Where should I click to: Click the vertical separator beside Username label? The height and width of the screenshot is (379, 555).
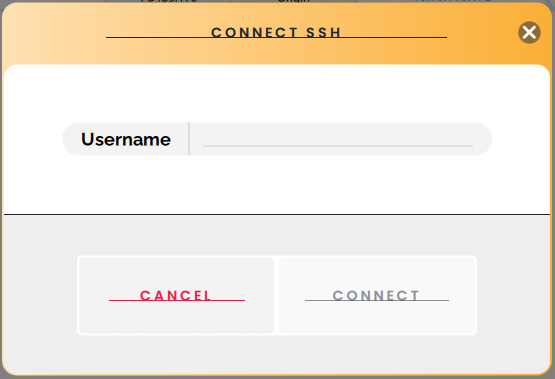189,139
